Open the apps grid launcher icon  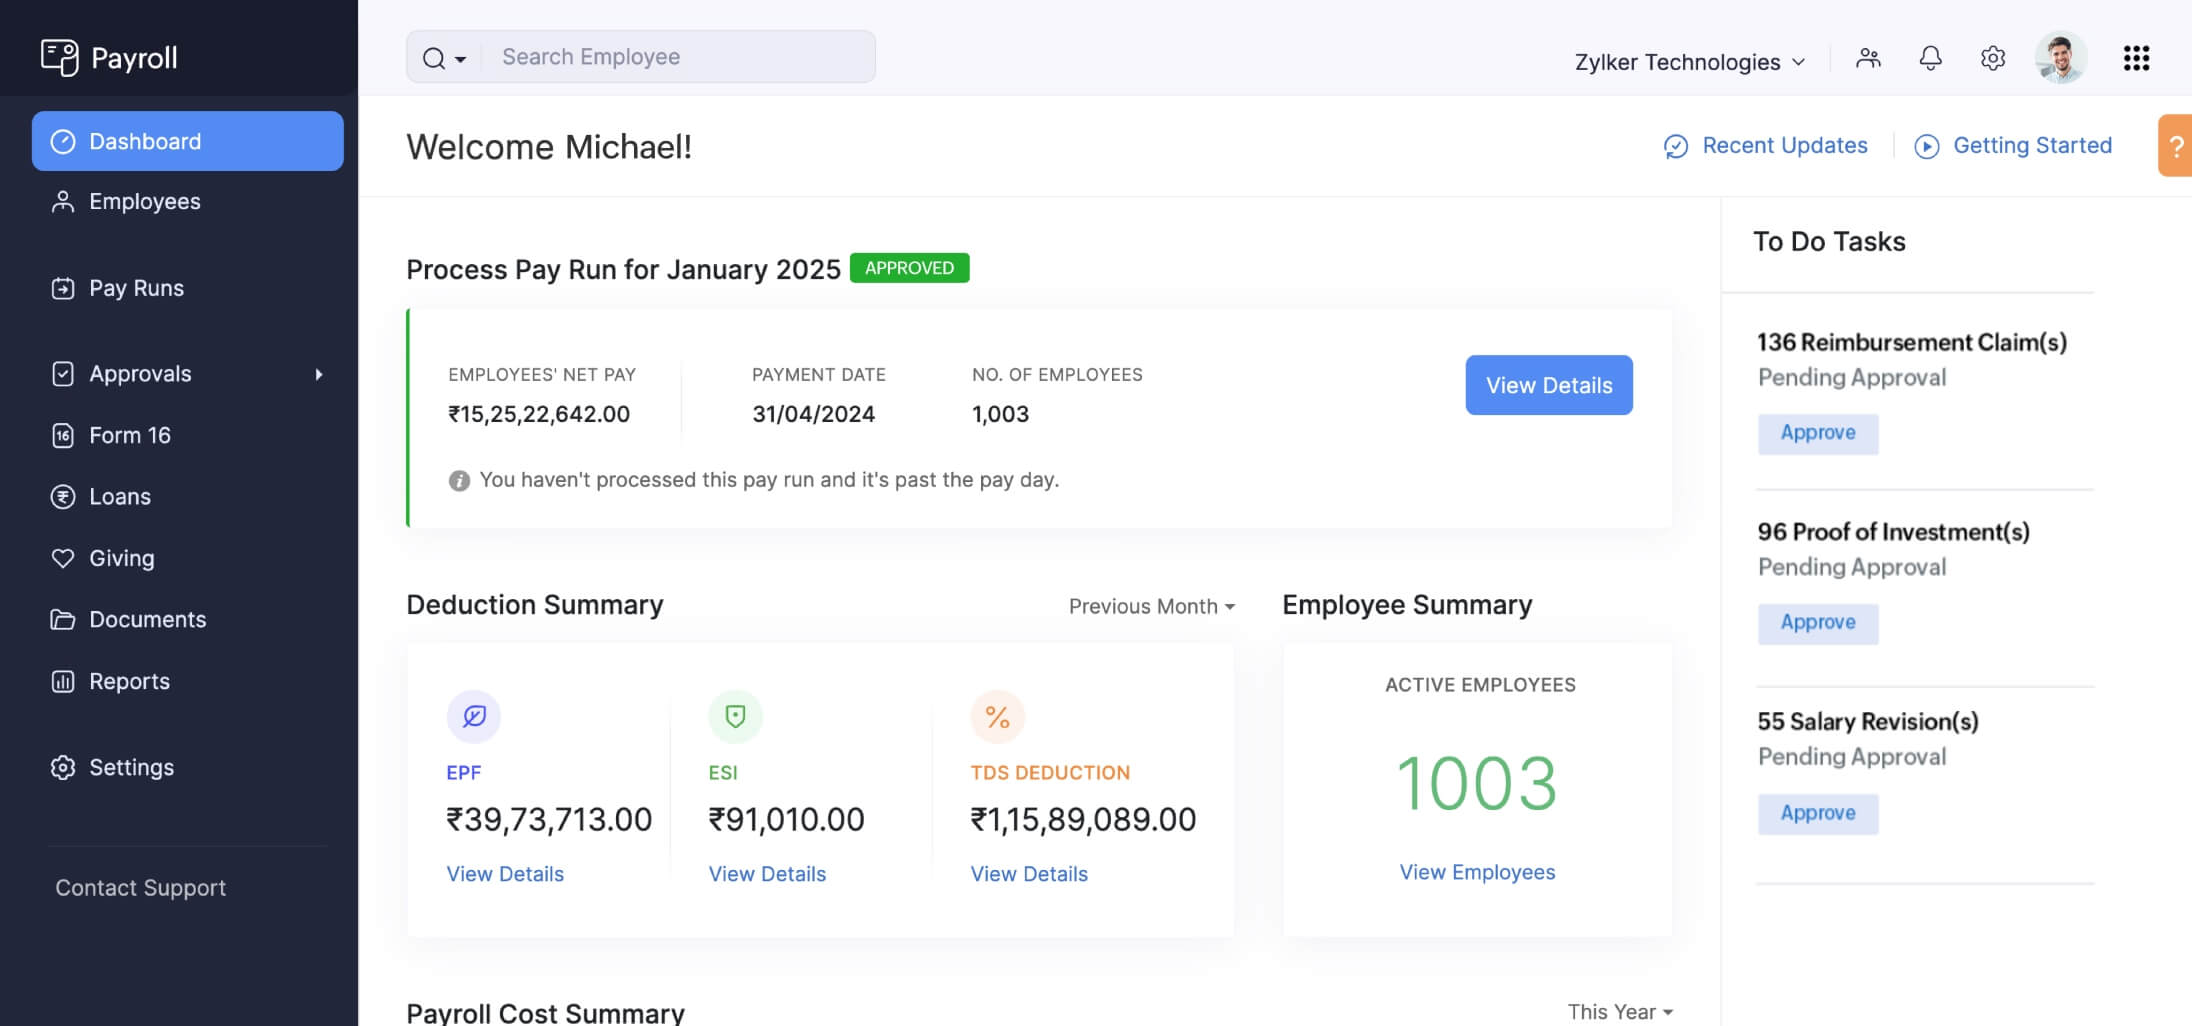coord(2136,58)
